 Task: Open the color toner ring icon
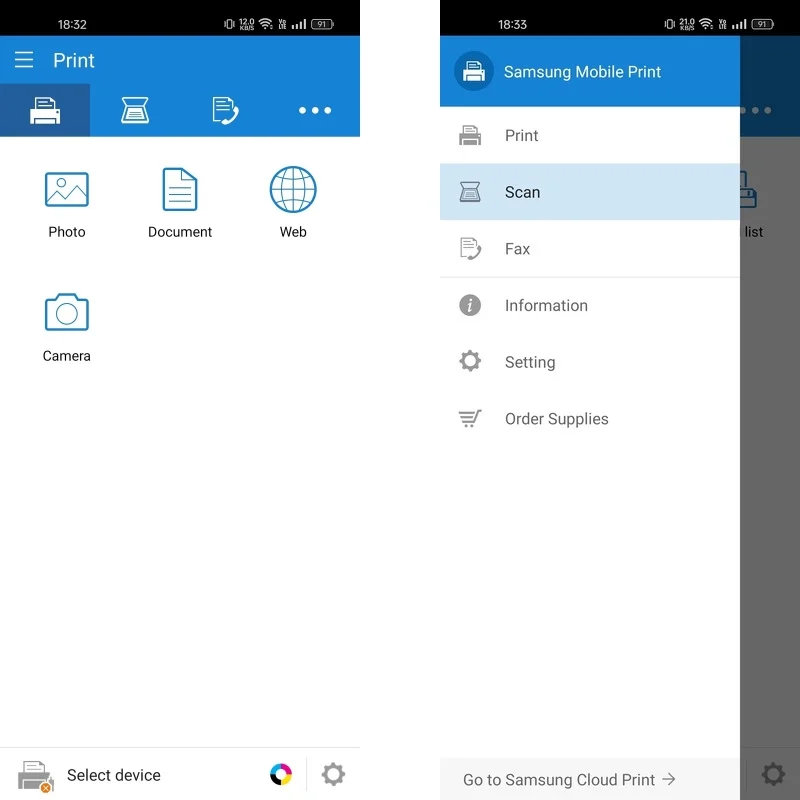click(281, 774)
